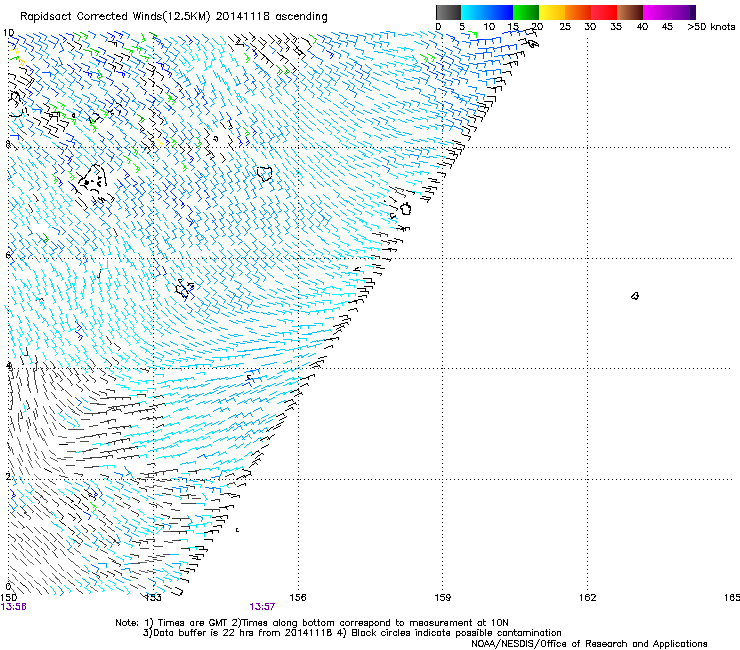Viewport: 740px width, 650px height.
Task: Click the '162' longitude axis label
Action: (588, 598)
